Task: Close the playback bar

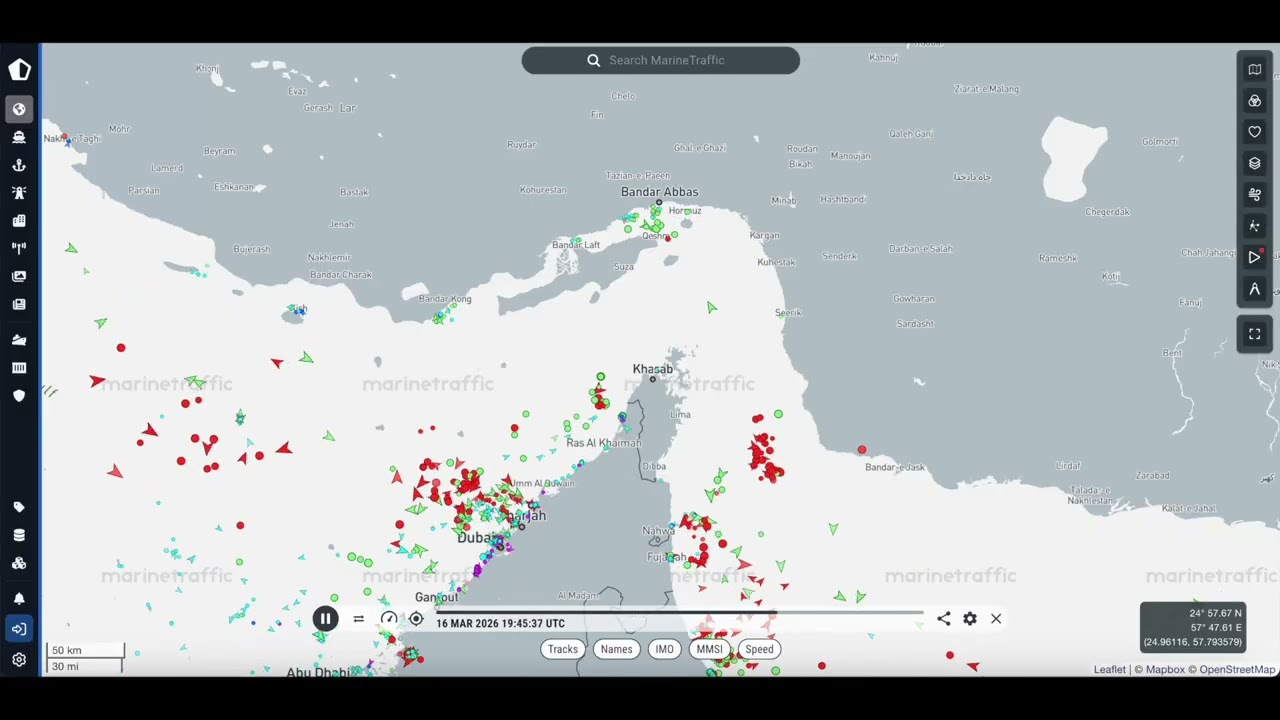Action: 996,619
